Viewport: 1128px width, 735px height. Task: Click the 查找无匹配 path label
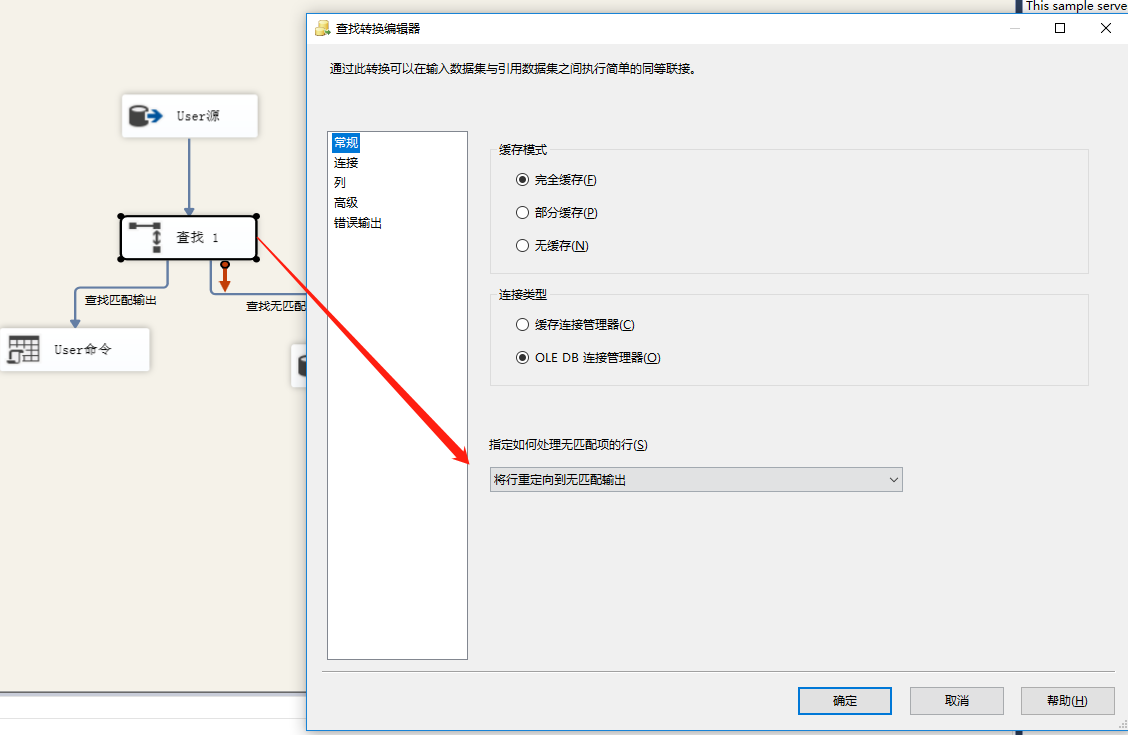coord(276,306)
